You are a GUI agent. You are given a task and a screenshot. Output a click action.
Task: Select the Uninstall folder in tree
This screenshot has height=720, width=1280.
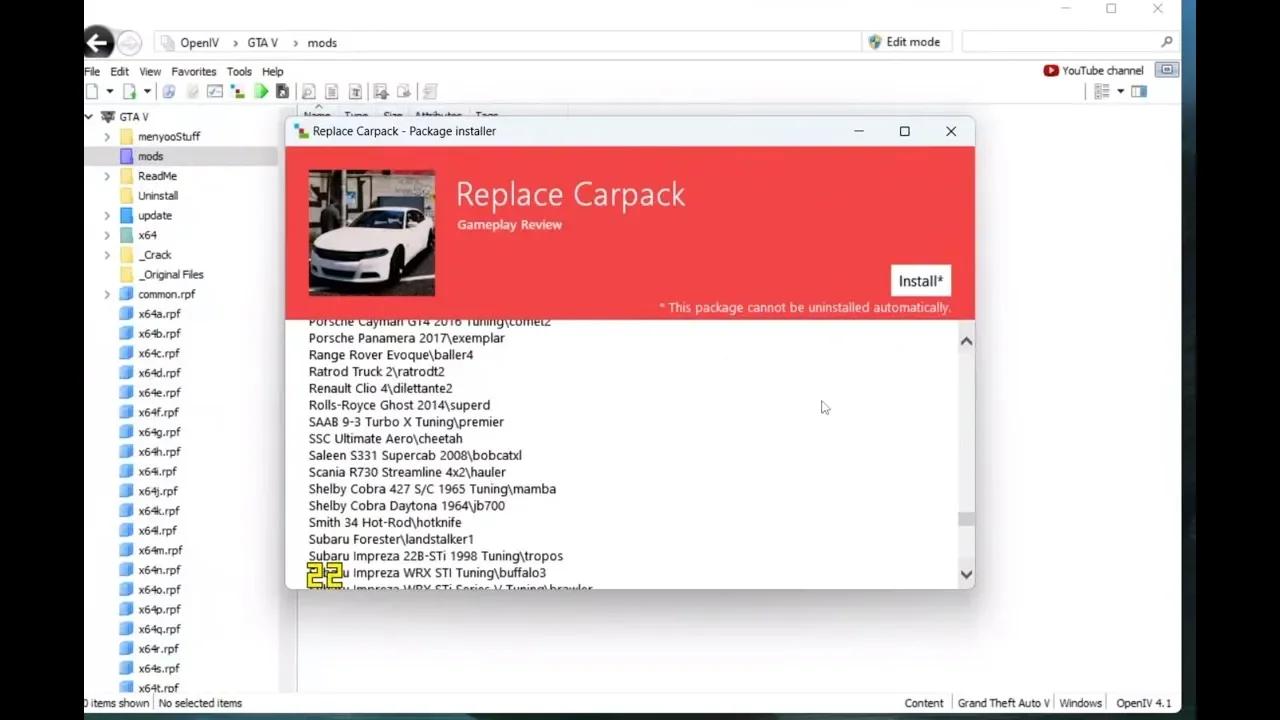[158, 196]
